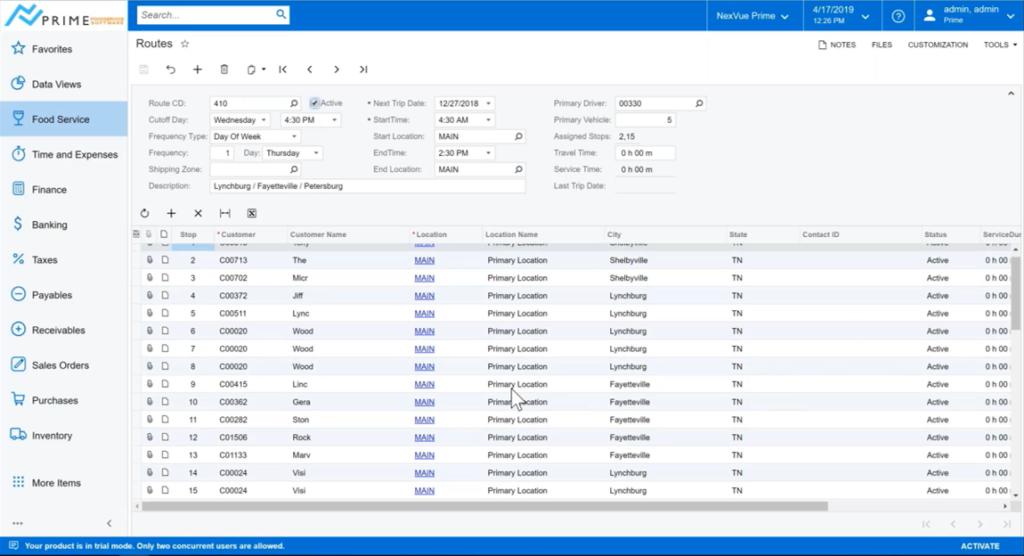Click the Search box at top

(x=206, y=14)
